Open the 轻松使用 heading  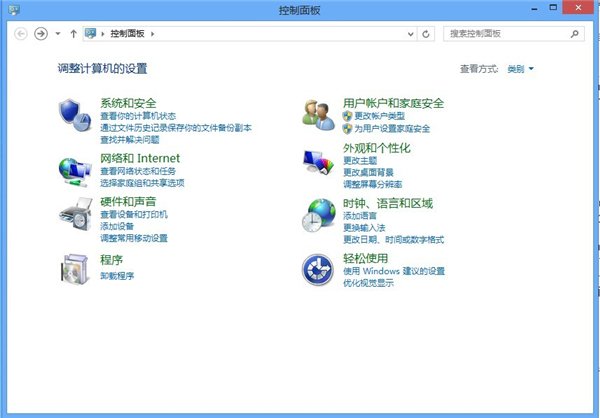(365, 258)
